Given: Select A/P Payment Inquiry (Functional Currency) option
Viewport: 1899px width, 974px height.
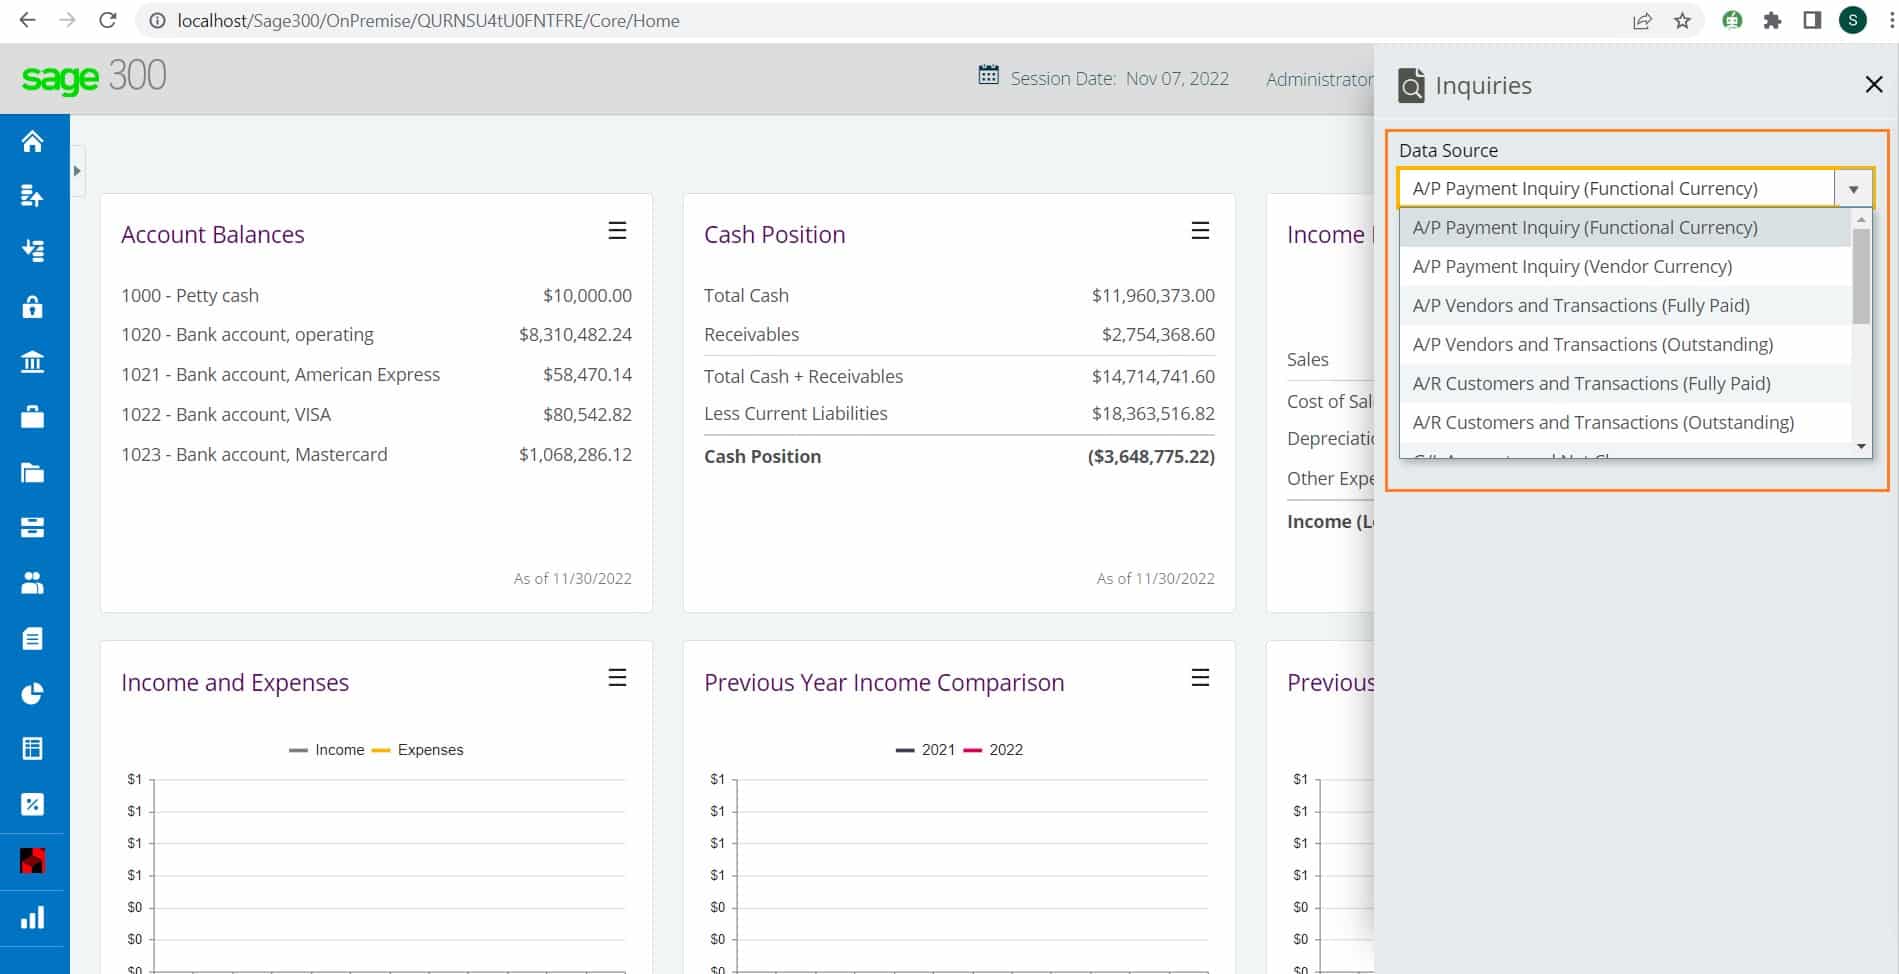Looking at the screenshot, I should click(x=1626, y=228).
